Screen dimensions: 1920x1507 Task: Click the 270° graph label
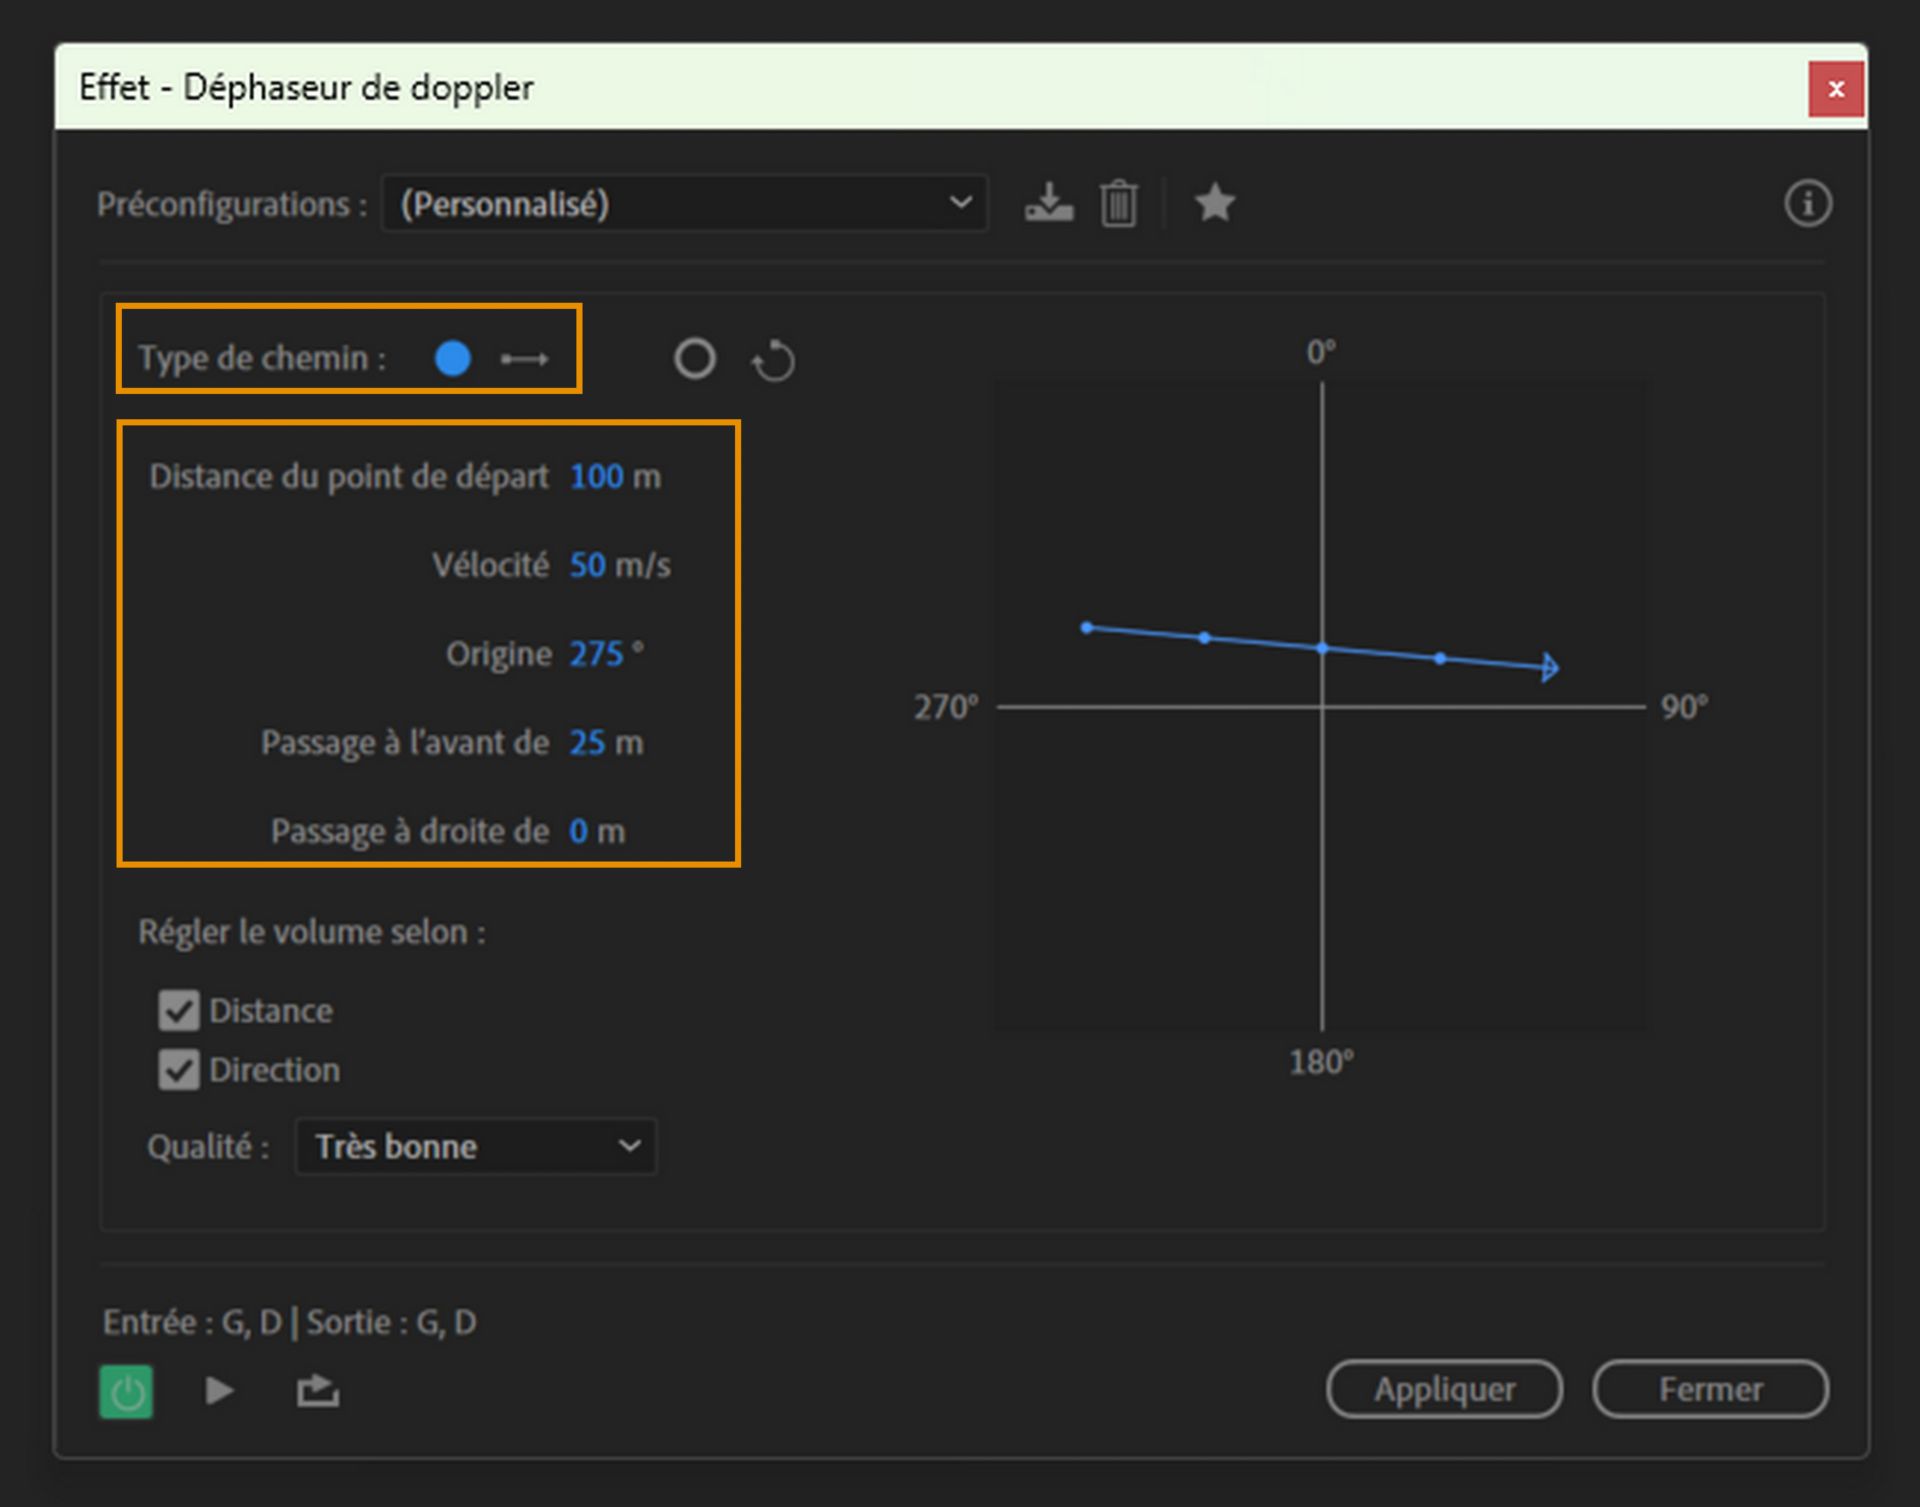(x=946, y=707)
